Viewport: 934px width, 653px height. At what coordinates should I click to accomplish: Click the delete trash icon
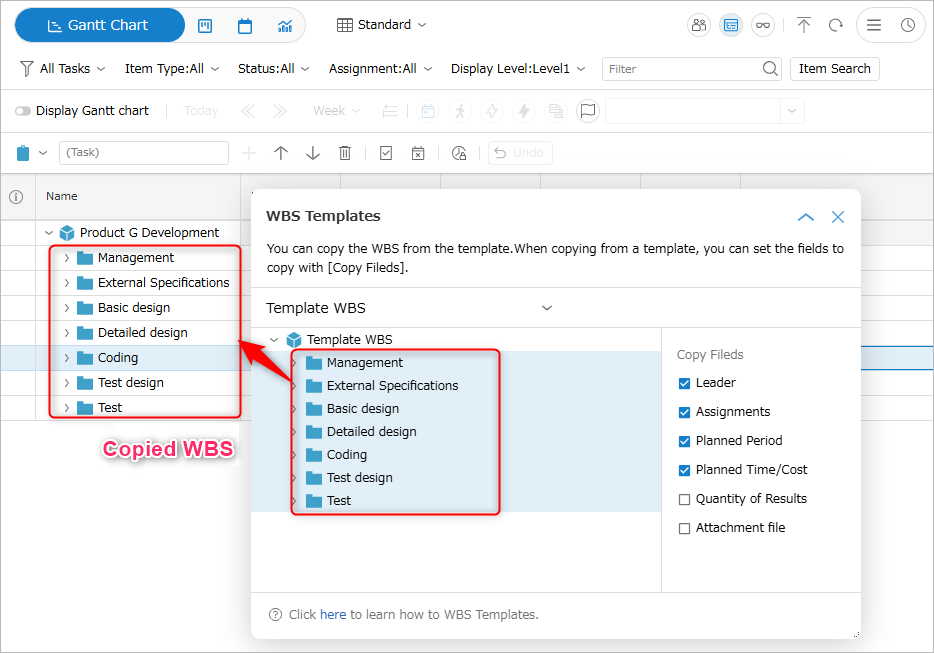(x=345, y=153)
